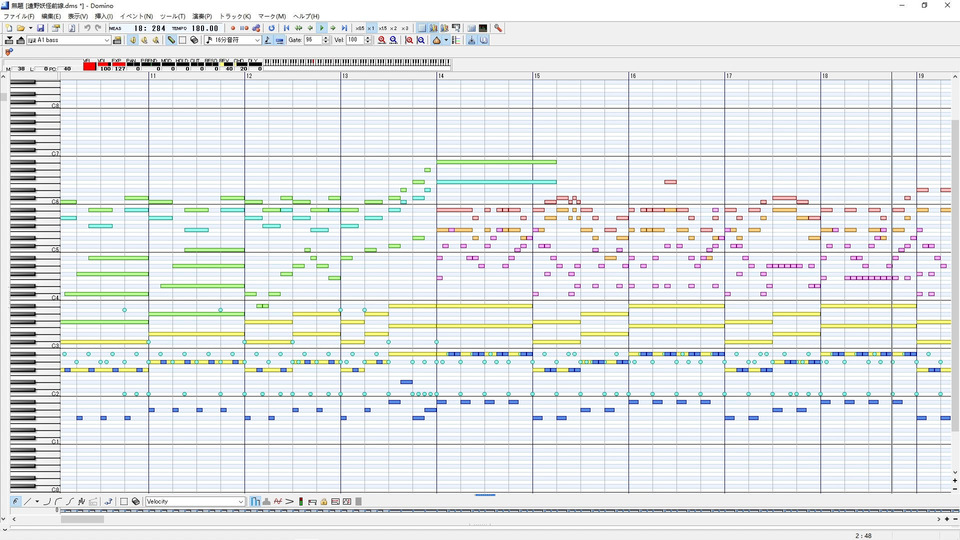Jump to the beginning of the song
The width and height of the screenshot is (960, 540).
pyautogui.click(x=287, y=28)
